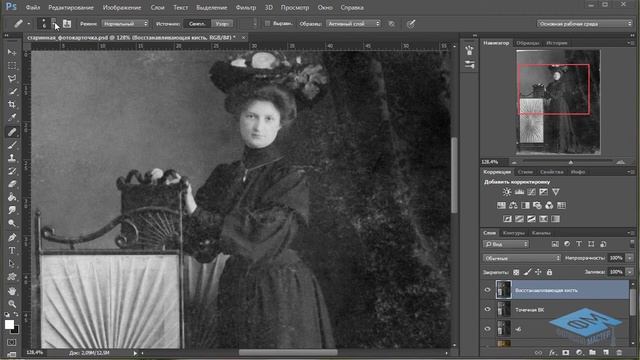Click the link layers icon
This screenshot has height=360, width=640.
[539, 352]
